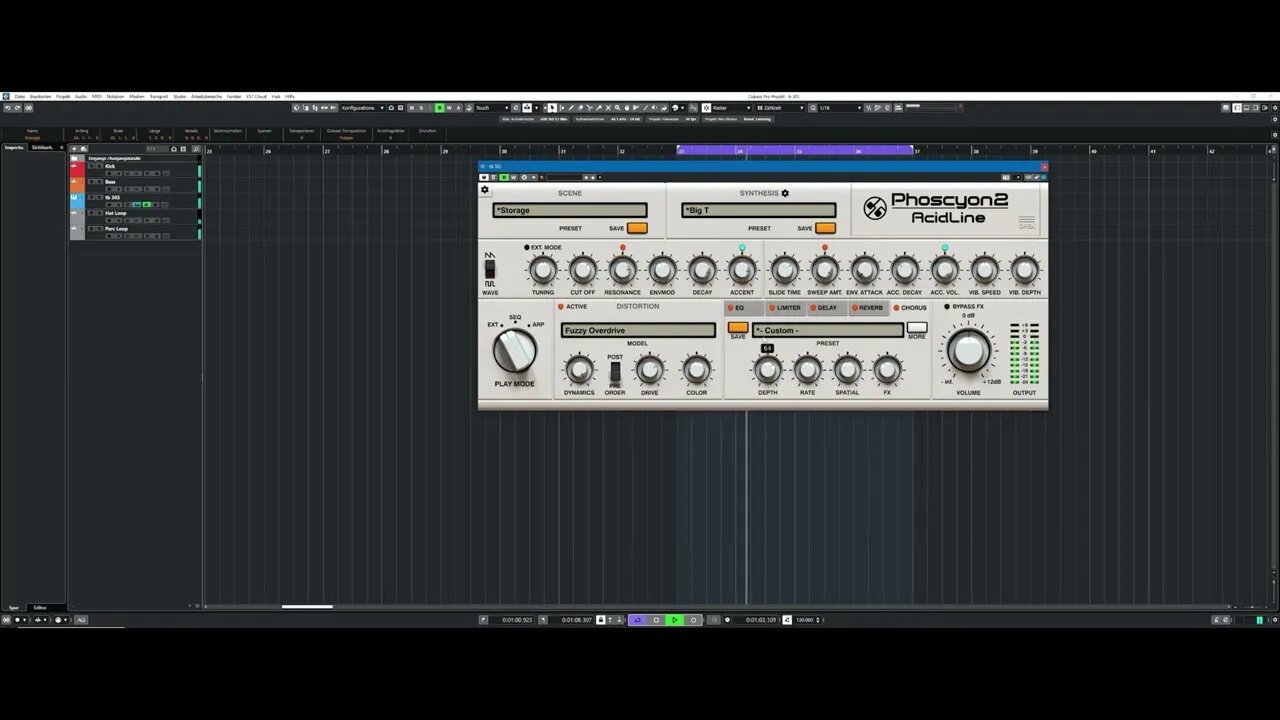Open the Projekt menu
Viewport: 1280px width, 720px height.
[x=63, y=96]
